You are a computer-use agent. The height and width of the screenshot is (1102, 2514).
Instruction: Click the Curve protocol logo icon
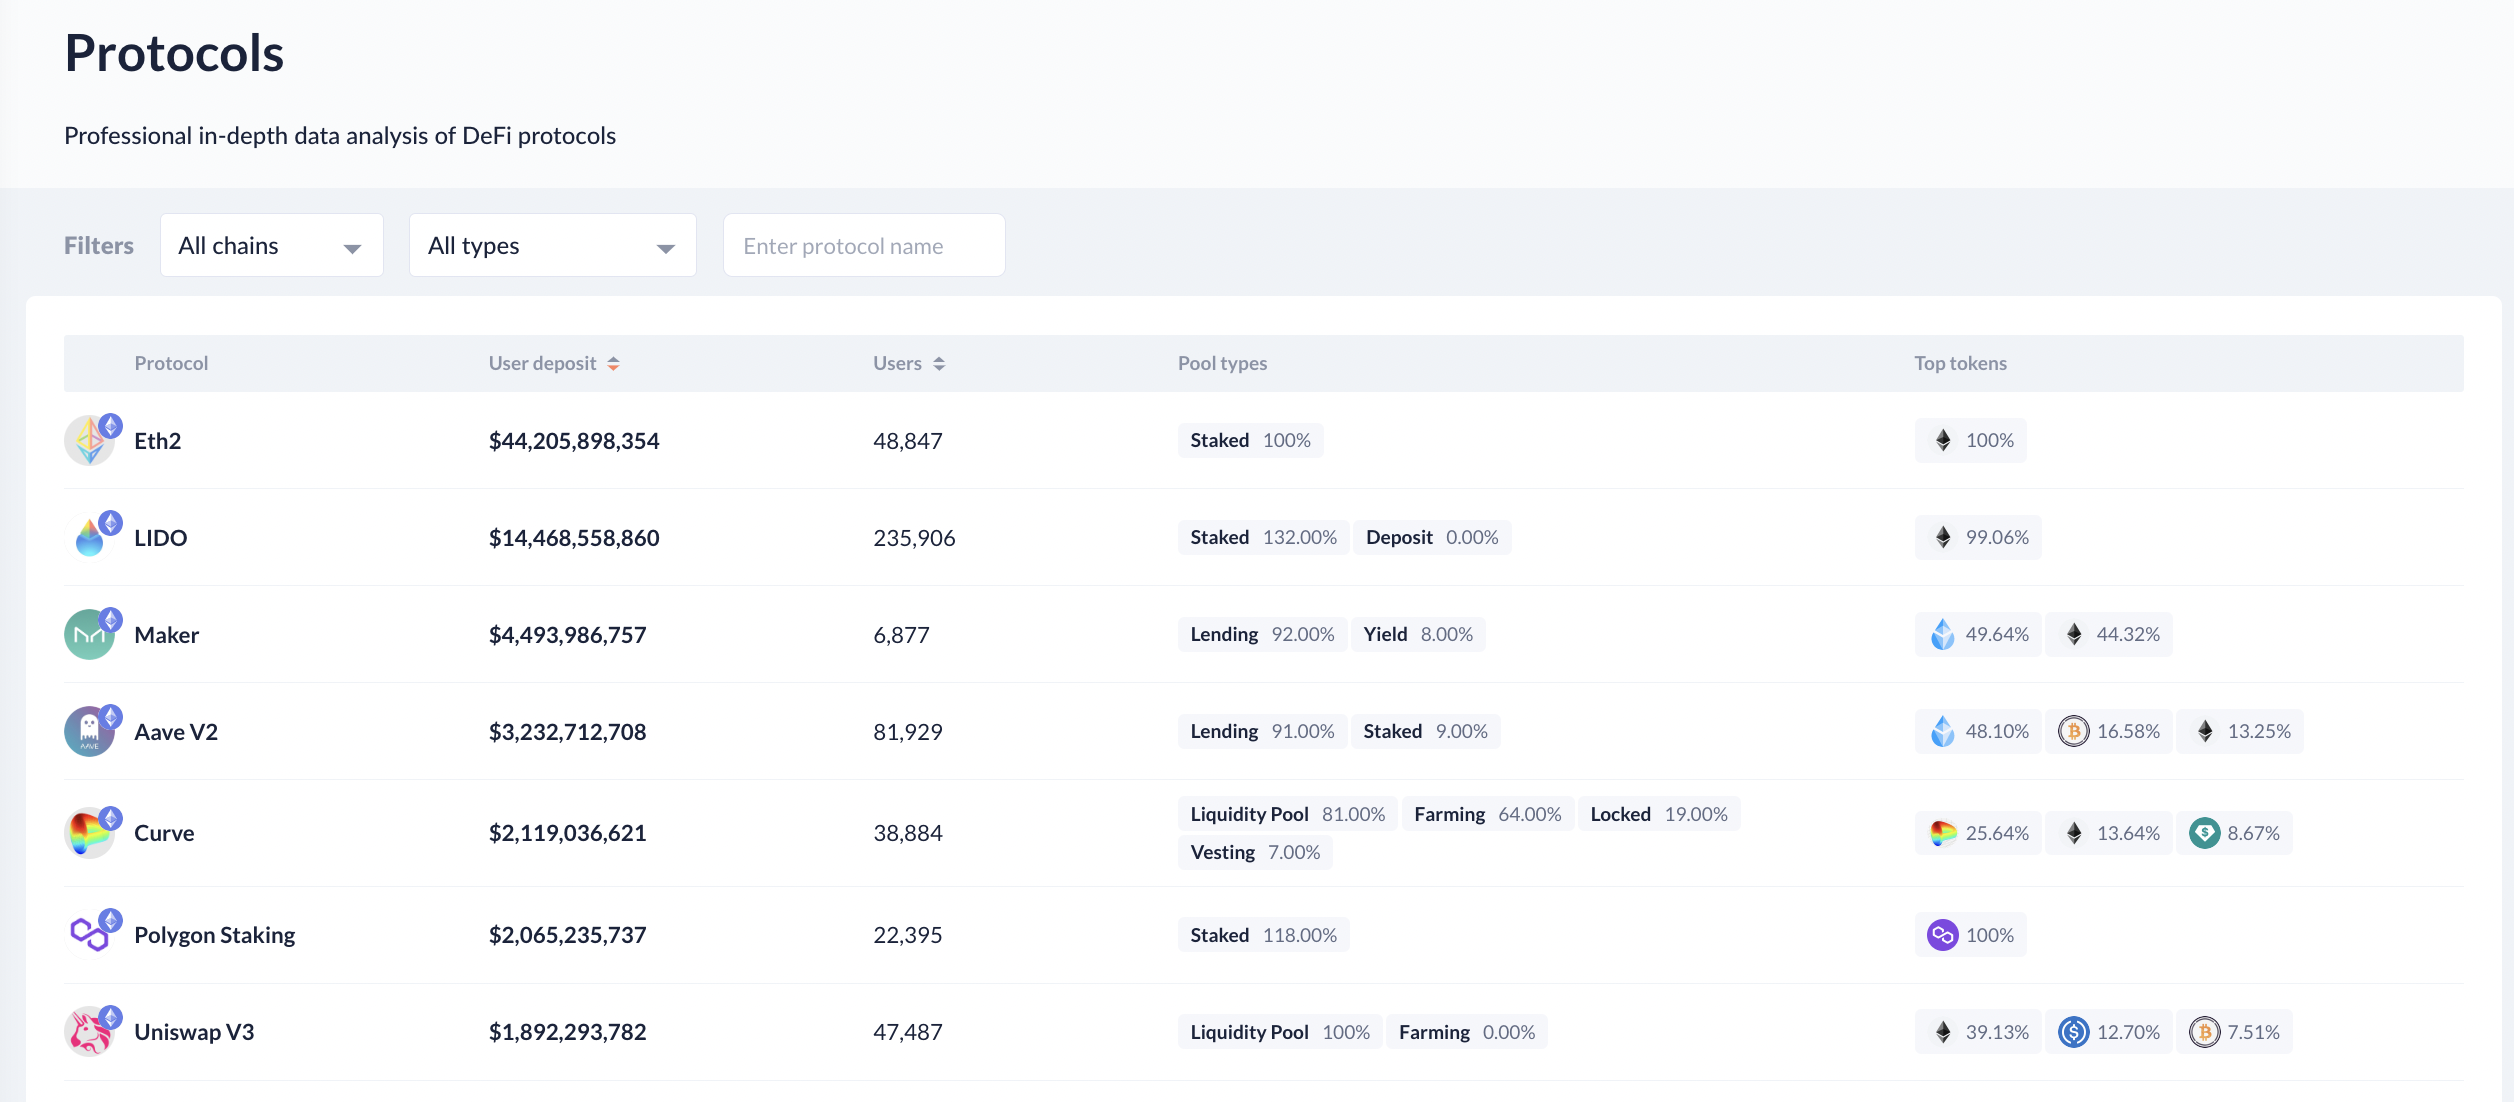click(90, 833)
